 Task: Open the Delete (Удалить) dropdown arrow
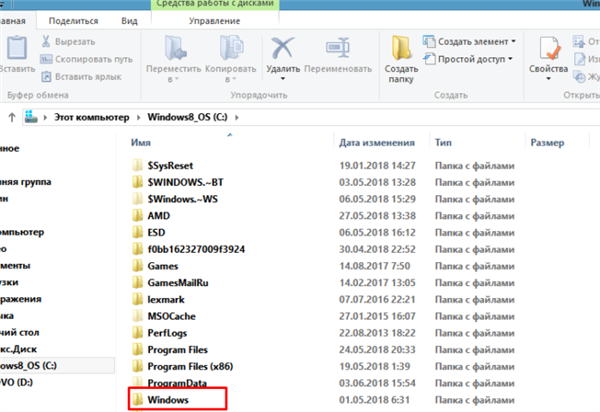pyautogui.click(x=283, y=79)
